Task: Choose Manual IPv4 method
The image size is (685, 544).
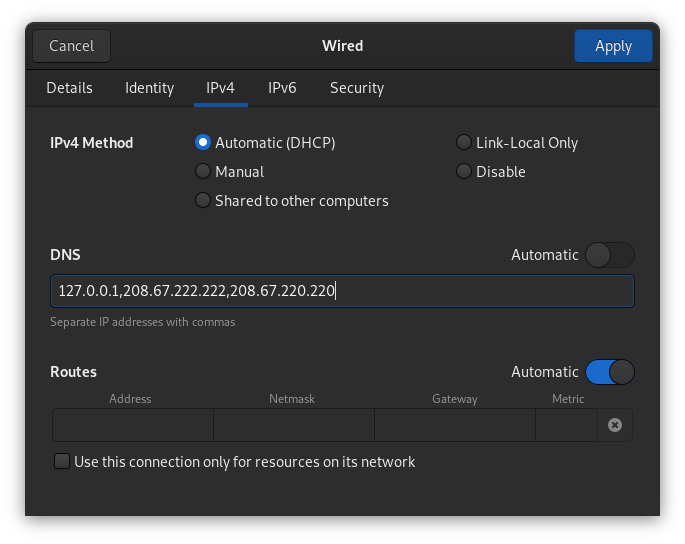Action: tap(203, 172)
